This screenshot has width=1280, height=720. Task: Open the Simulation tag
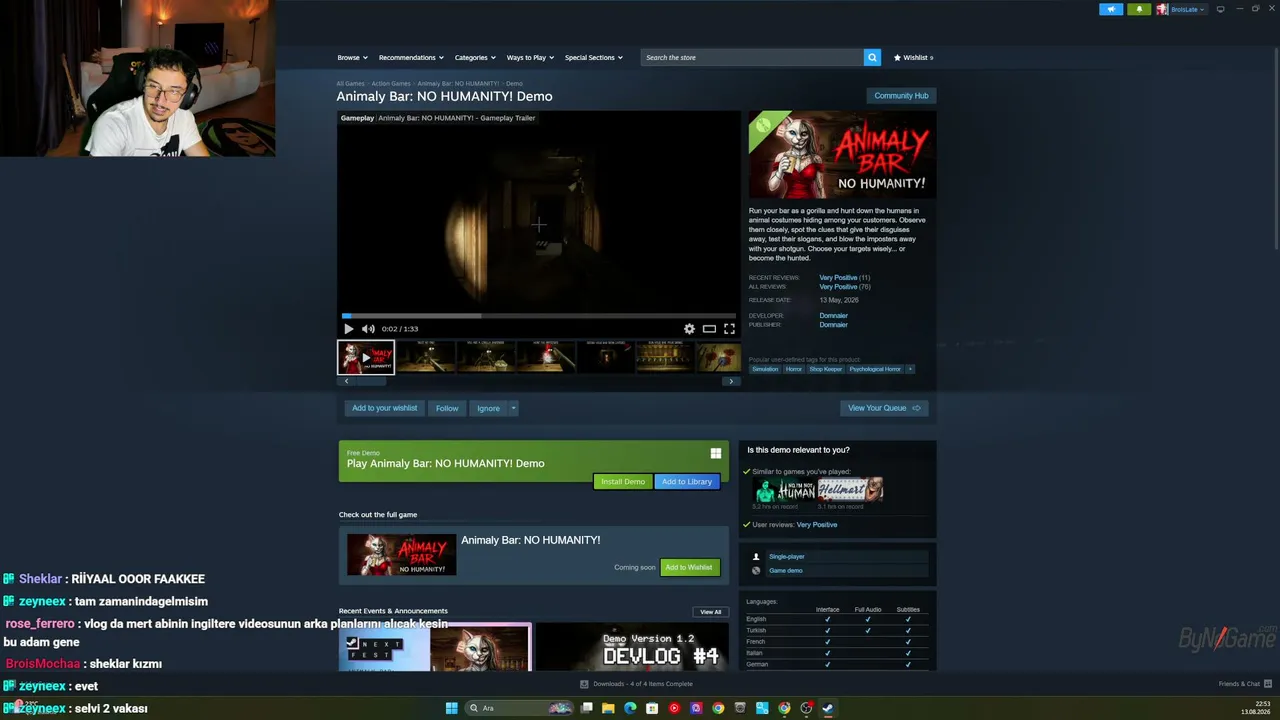765,369
